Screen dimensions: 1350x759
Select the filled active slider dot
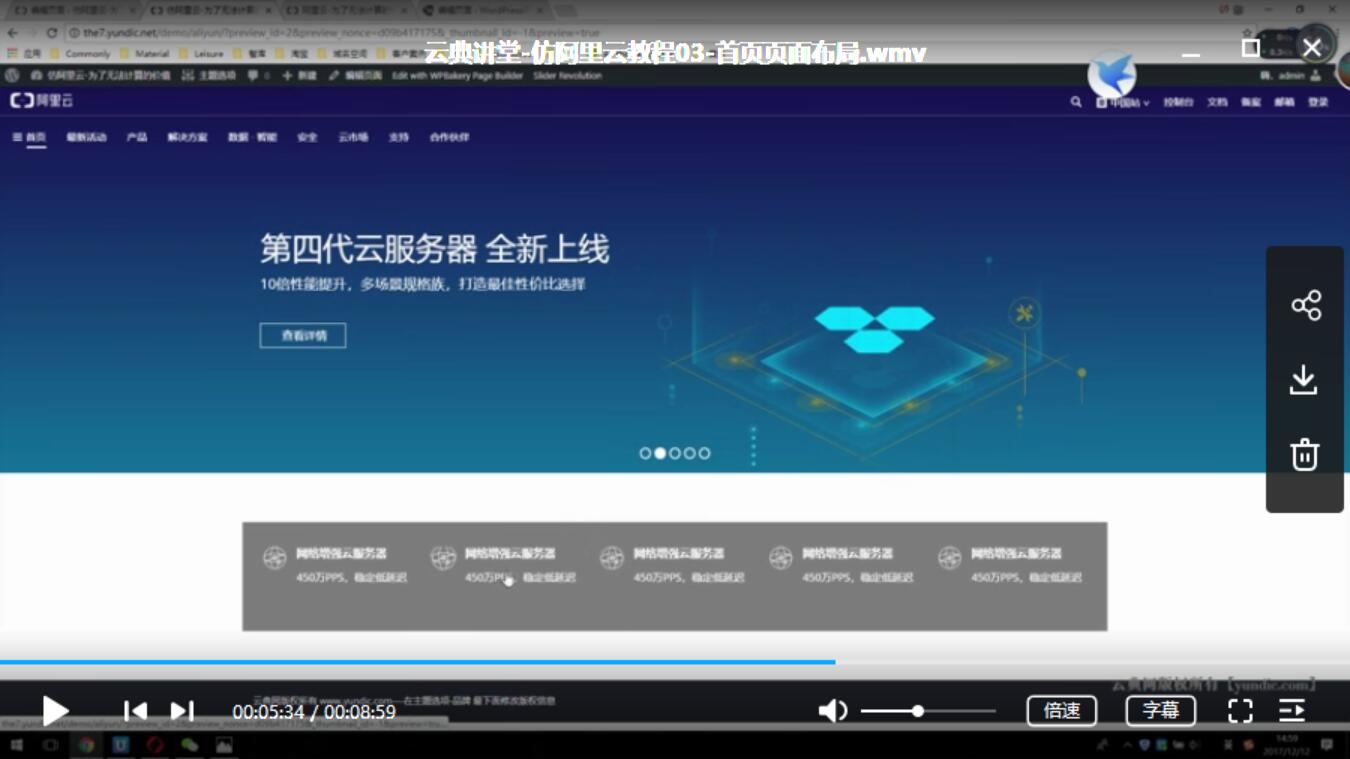660,453
